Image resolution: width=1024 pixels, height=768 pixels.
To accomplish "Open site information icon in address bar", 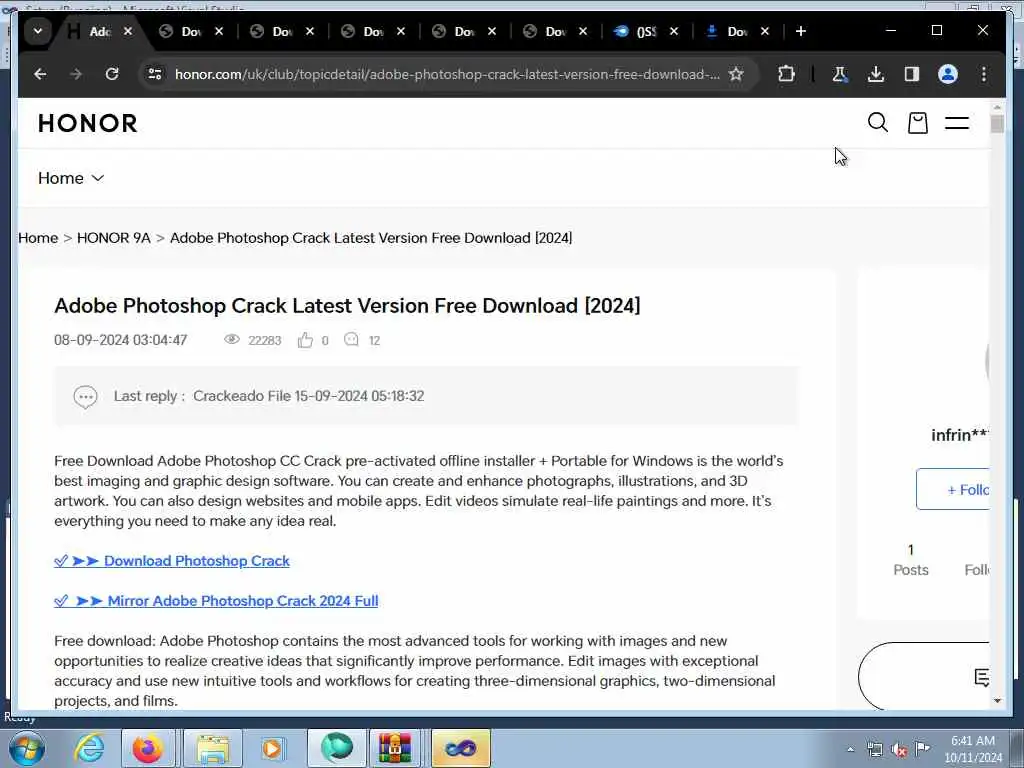I will click(155, 74).
